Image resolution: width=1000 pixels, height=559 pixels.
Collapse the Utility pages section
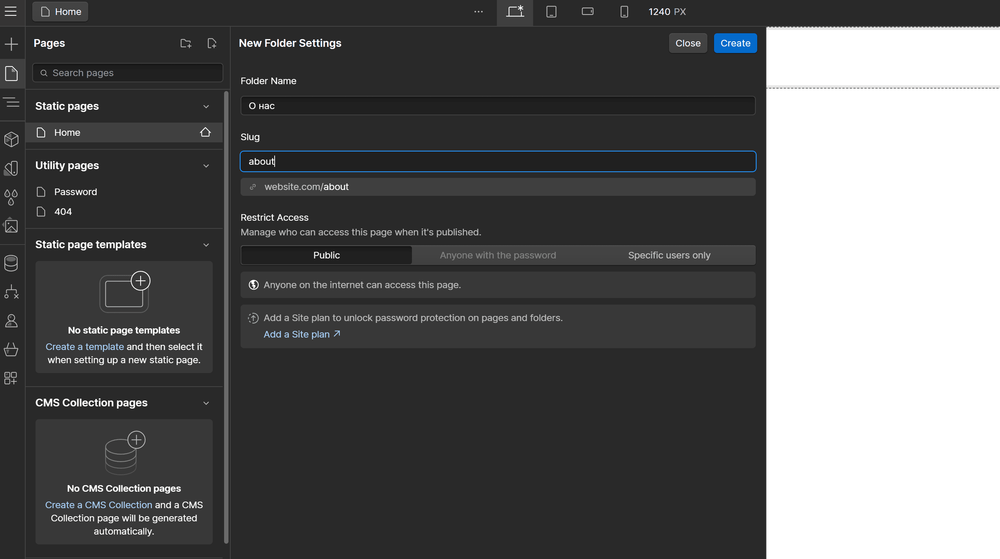(206, 166)
